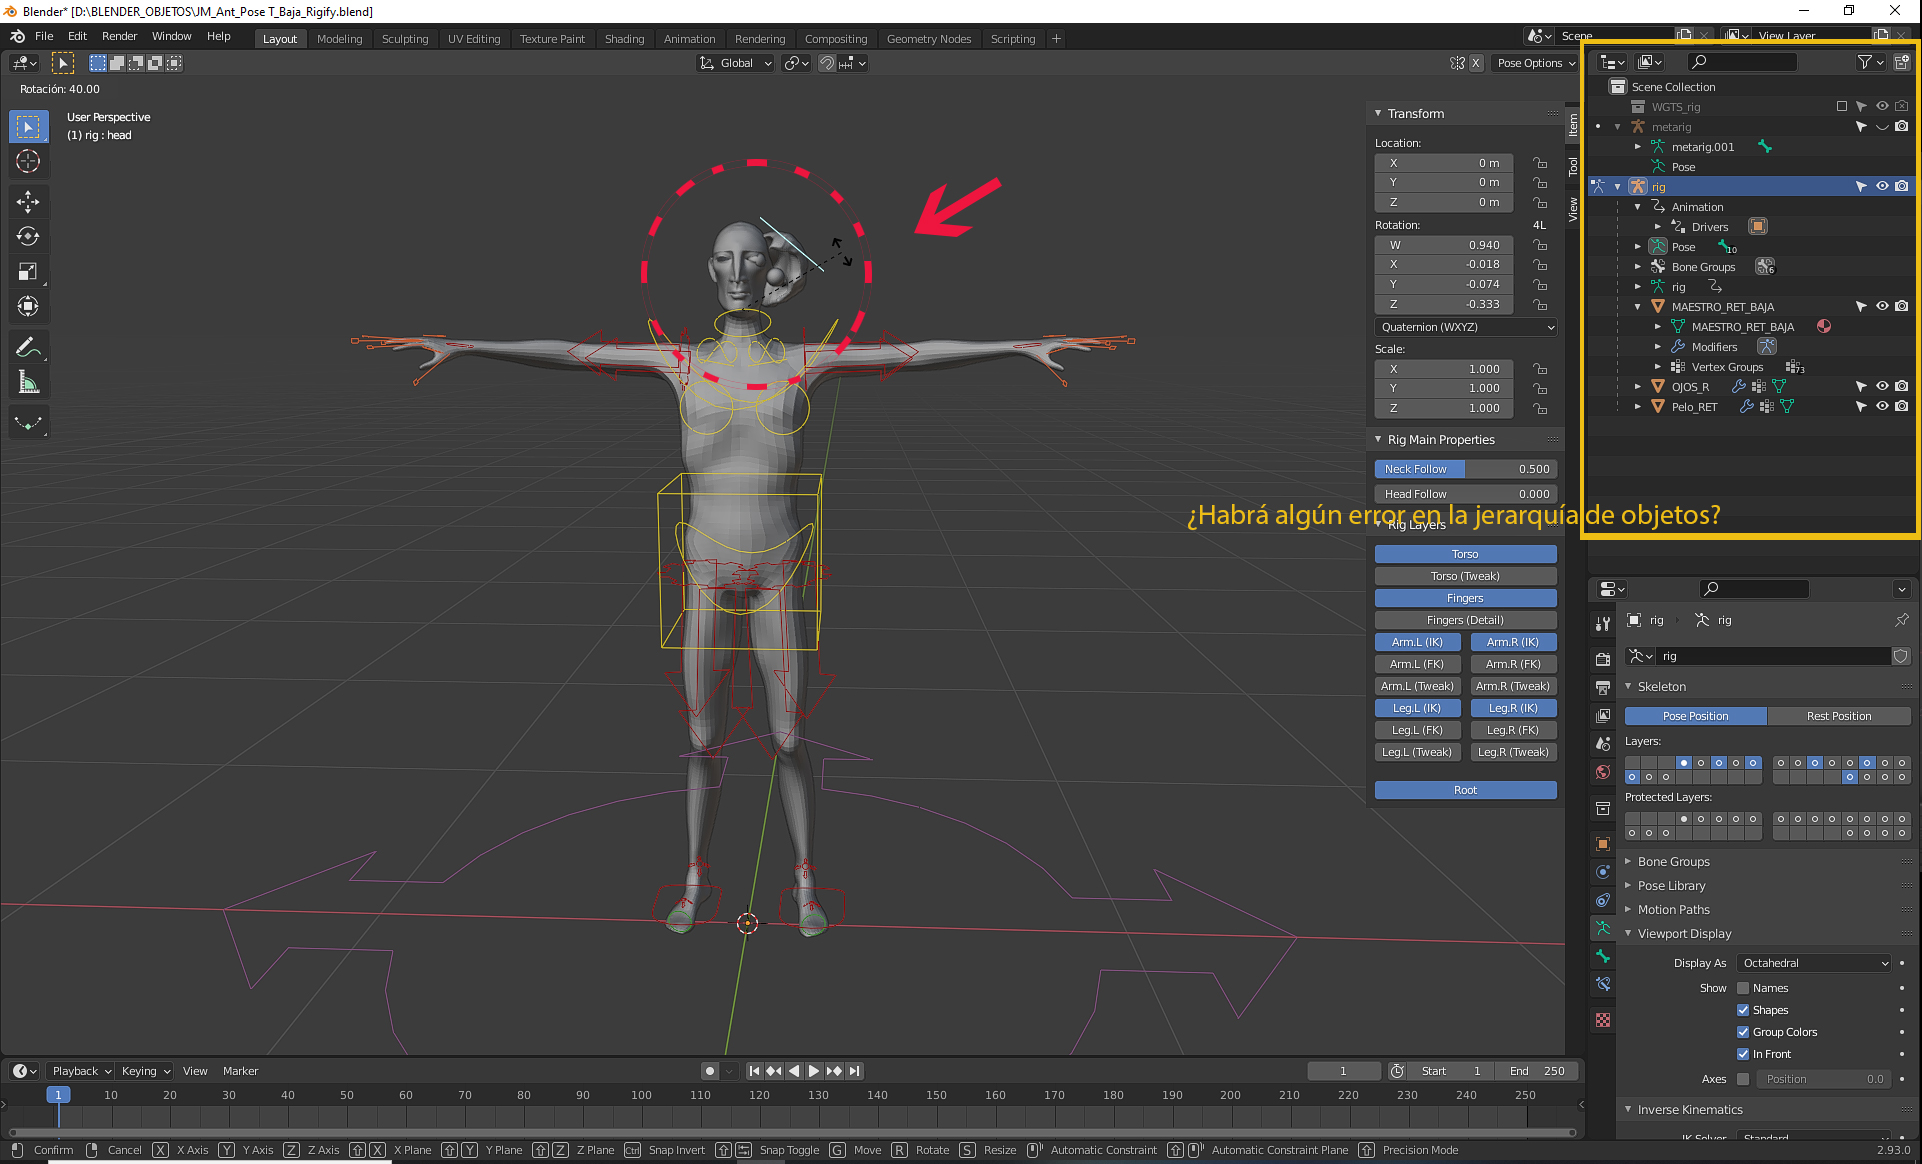Toggle the Torso (Tweak) rig layer button

coord(1465,576)
